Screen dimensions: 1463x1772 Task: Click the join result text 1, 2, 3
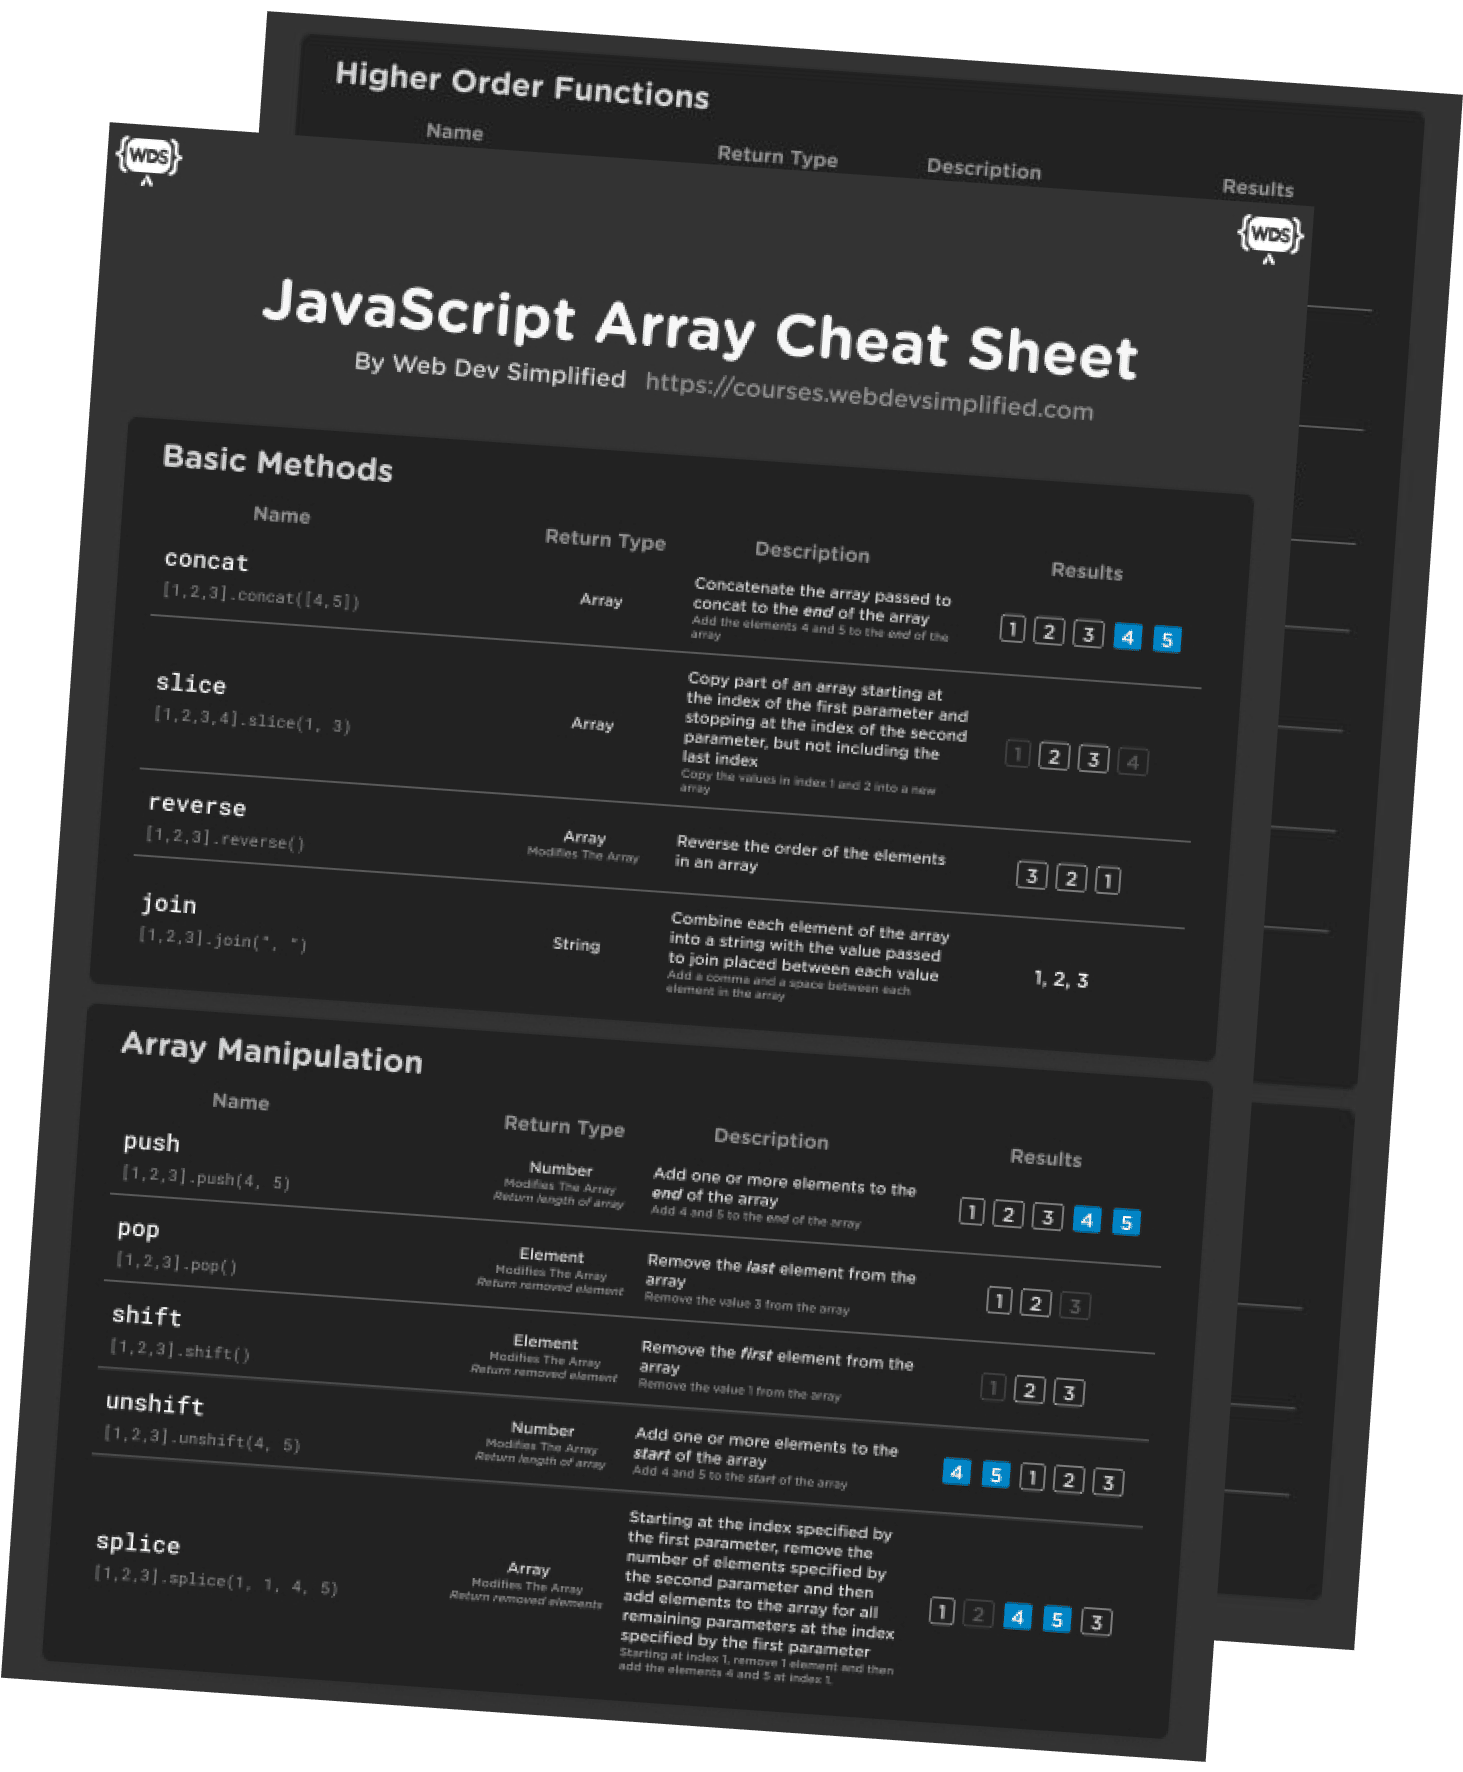click(1061, 979)
